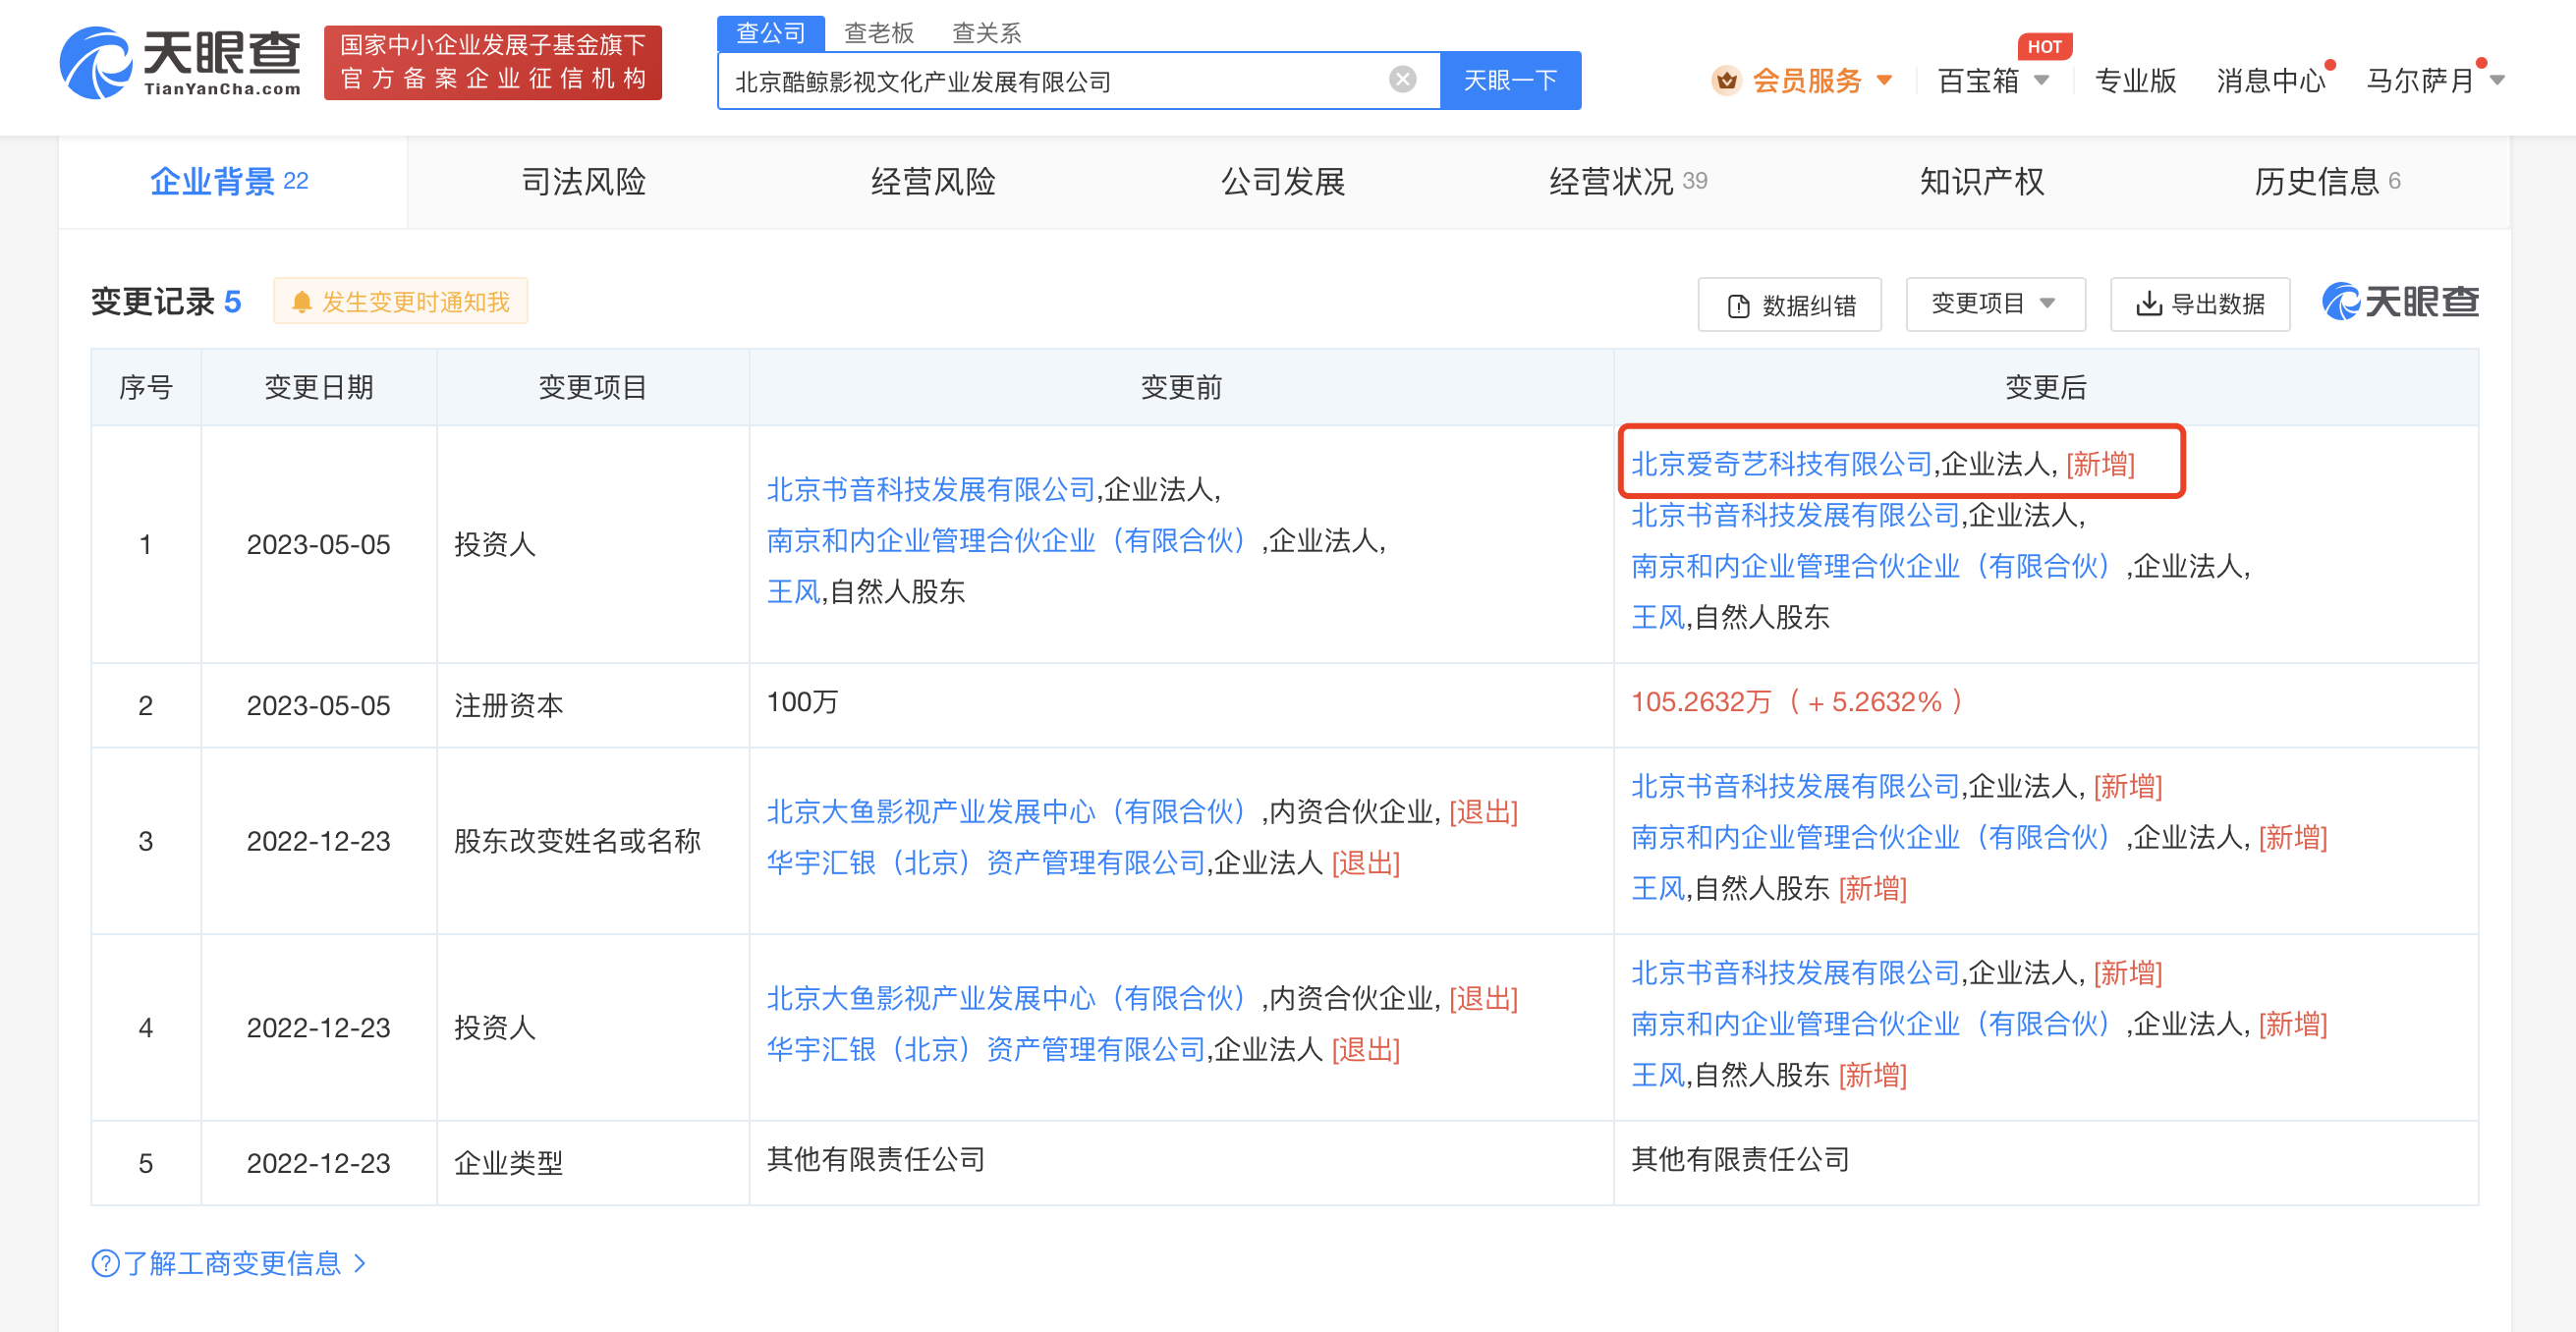
Task: Open the 马尔萨月 user menu arrow
Action: tap(2497, 80)
